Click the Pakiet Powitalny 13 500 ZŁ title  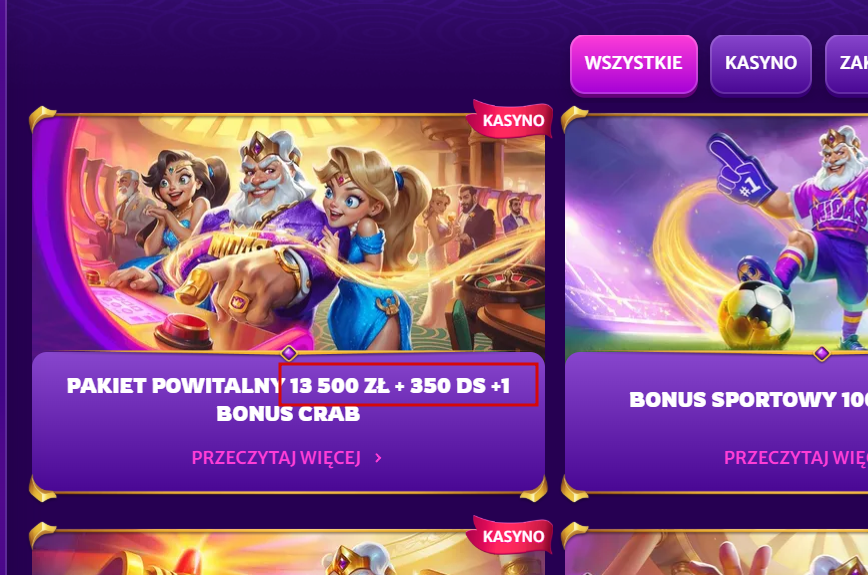click(288, 400)
